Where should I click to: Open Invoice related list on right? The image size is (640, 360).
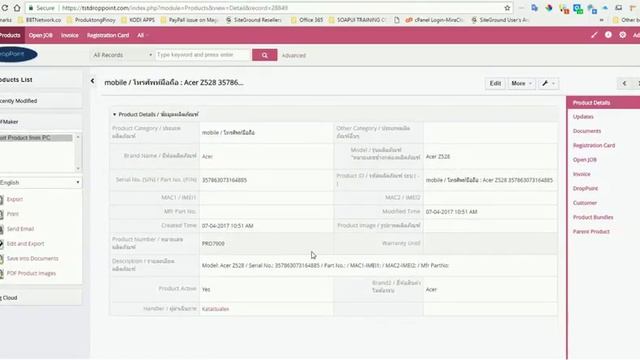[581, 174]
